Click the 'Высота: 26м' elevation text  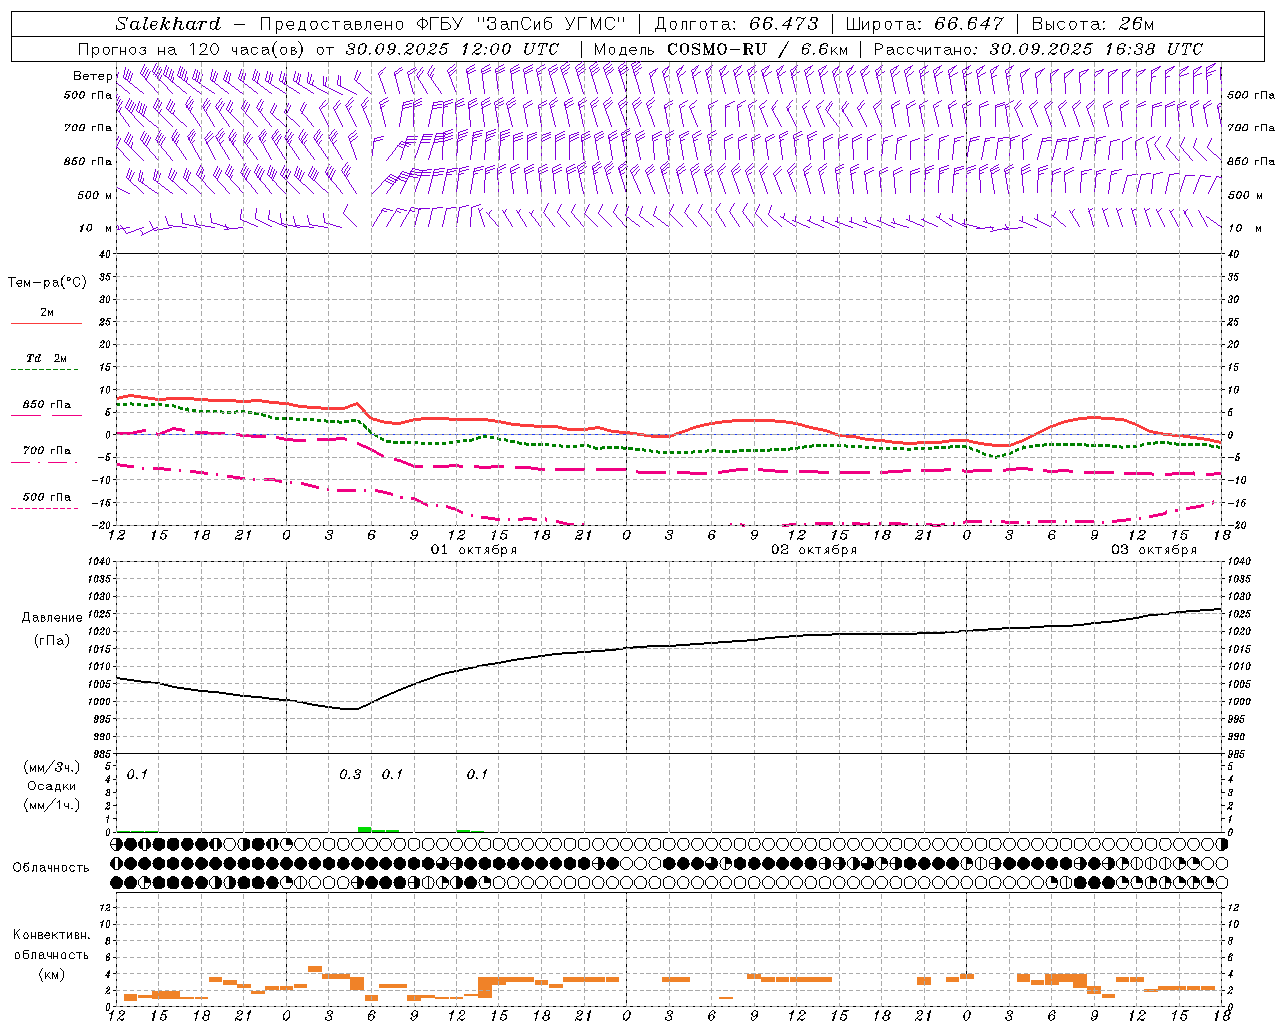point(1092,24)
